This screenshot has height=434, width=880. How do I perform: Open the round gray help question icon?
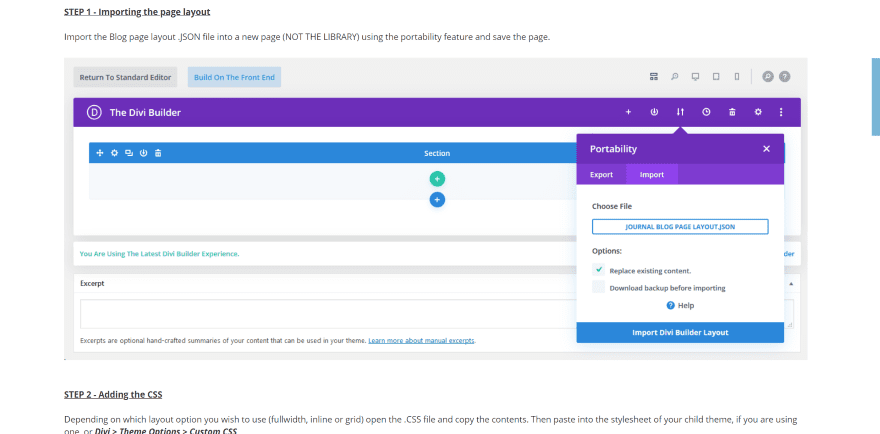(x=785, y=76)
